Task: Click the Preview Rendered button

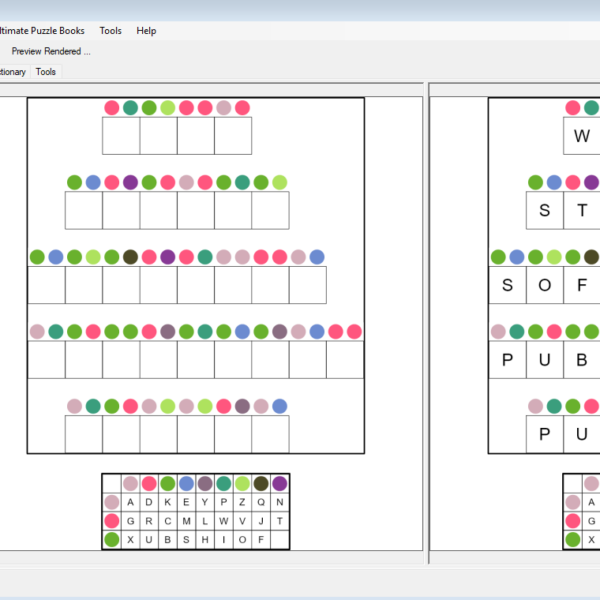Action: click(x=50, y=51)
